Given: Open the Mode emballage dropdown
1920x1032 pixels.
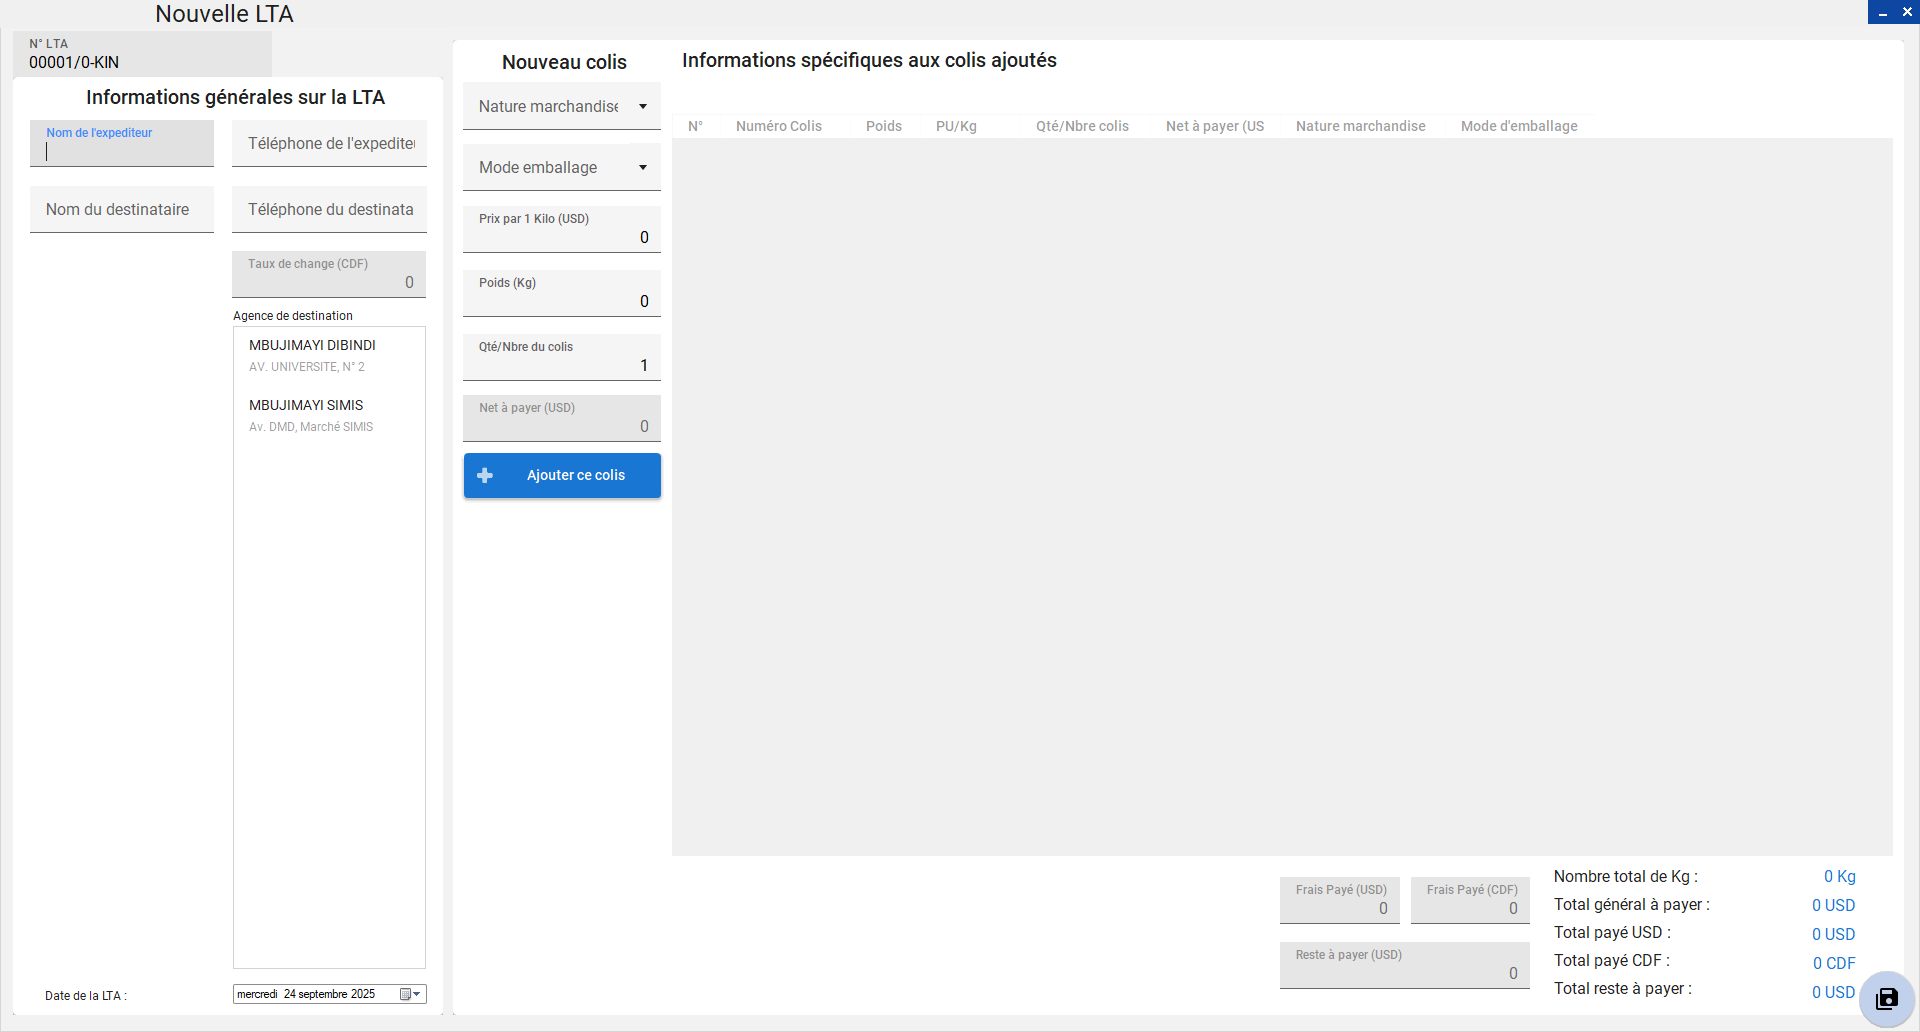Looking at the screenshot, I should tap(642, 168).
